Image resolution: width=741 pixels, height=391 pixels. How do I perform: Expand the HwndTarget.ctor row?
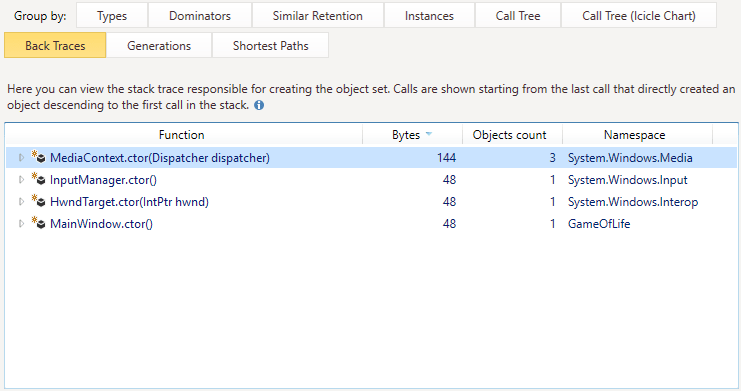click(x=21, y=202)
